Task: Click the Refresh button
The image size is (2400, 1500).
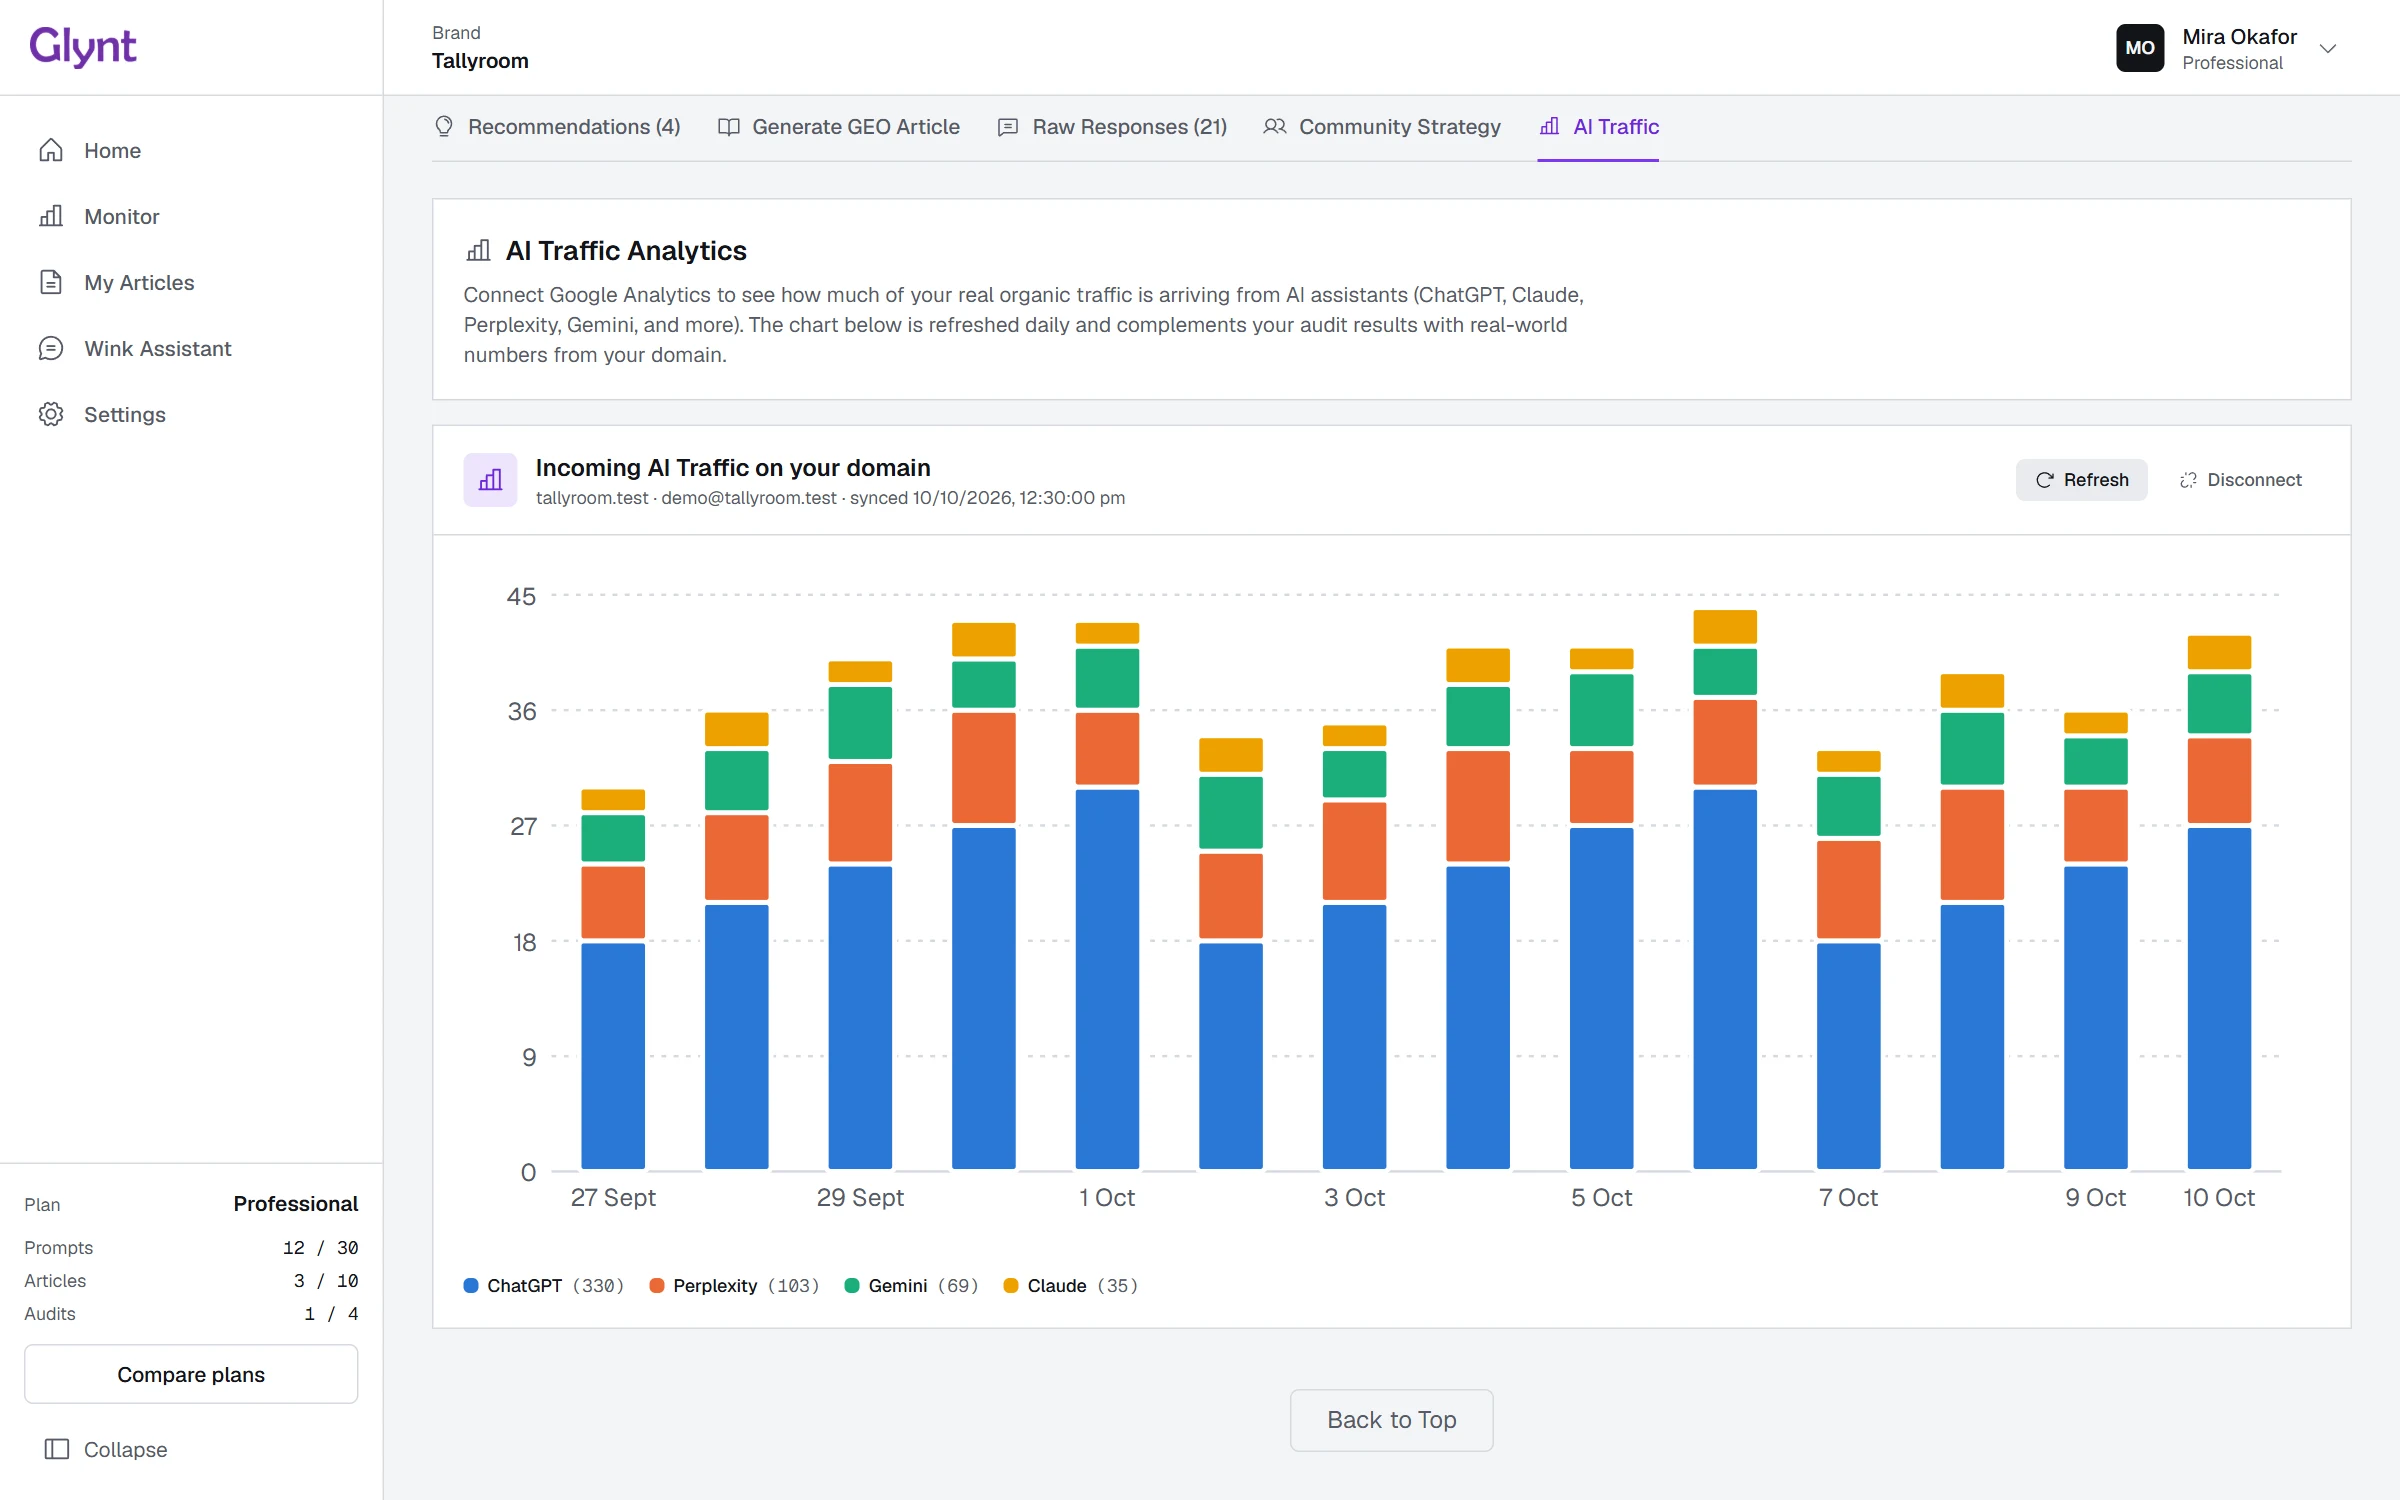Action: [x=2081, y=480]
